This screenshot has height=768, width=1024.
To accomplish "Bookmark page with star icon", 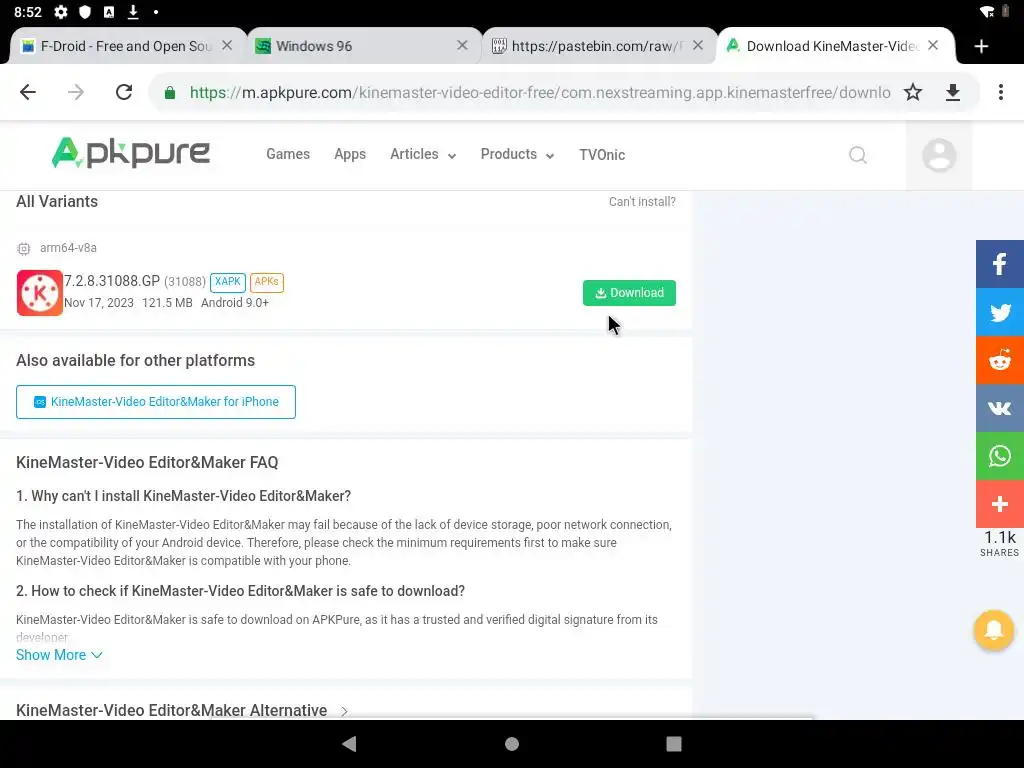I will coord(913,92).
